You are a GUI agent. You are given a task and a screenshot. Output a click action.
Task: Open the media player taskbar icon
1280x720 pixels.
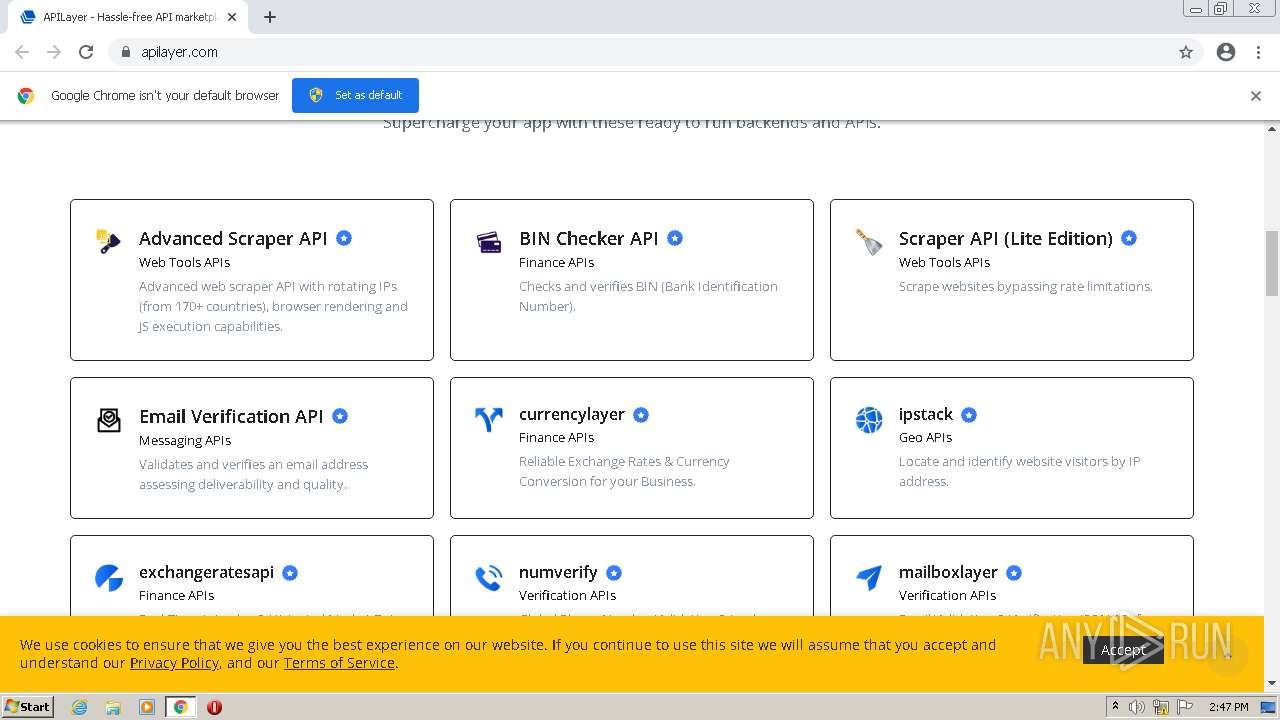(147, 707)
